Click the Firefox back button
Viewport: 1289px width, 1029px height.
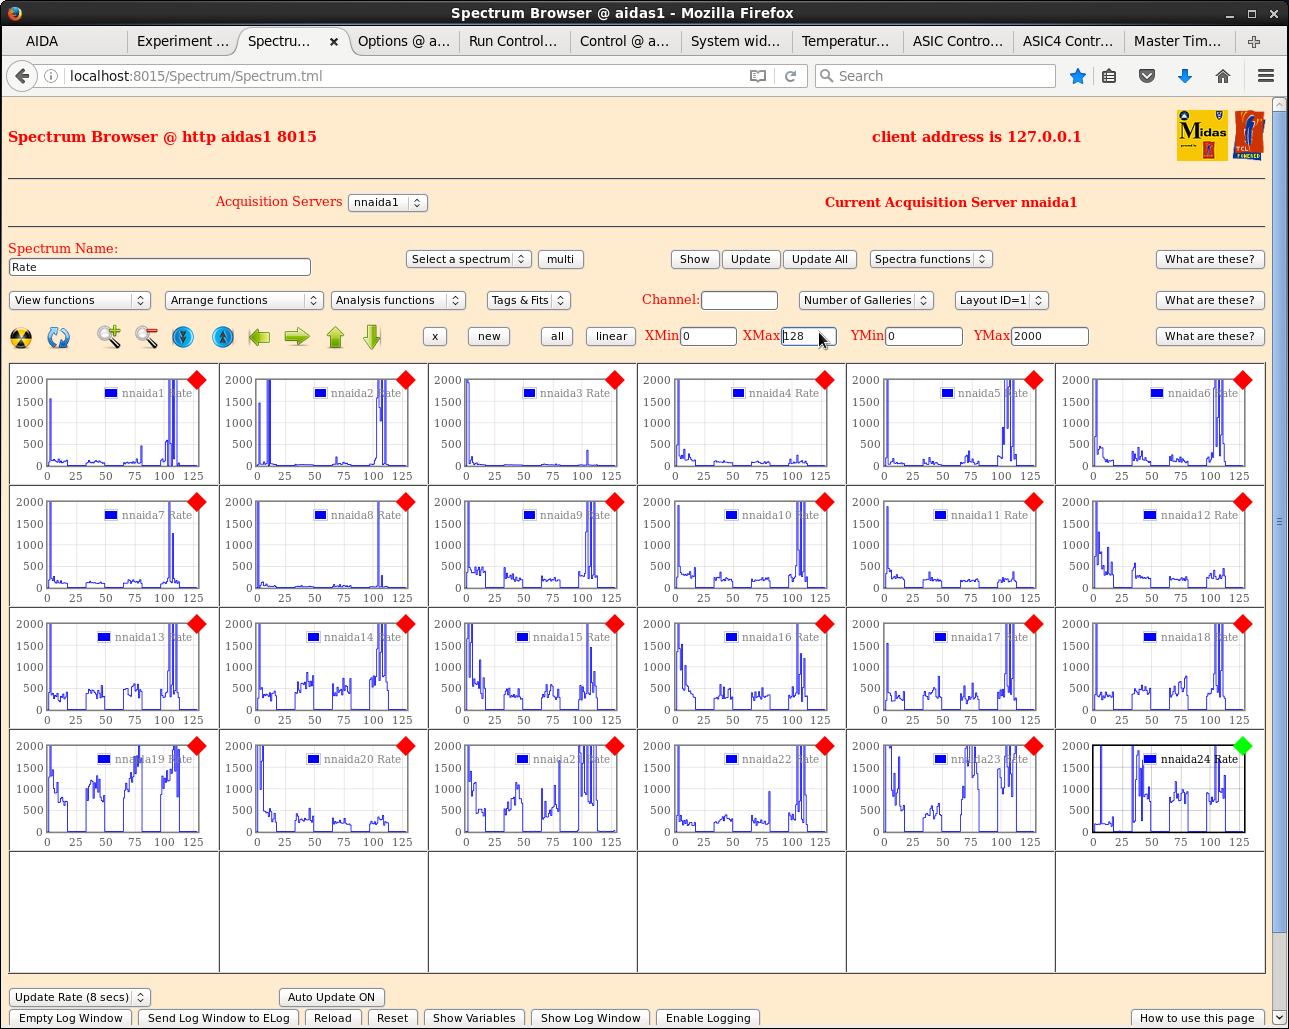22,76
